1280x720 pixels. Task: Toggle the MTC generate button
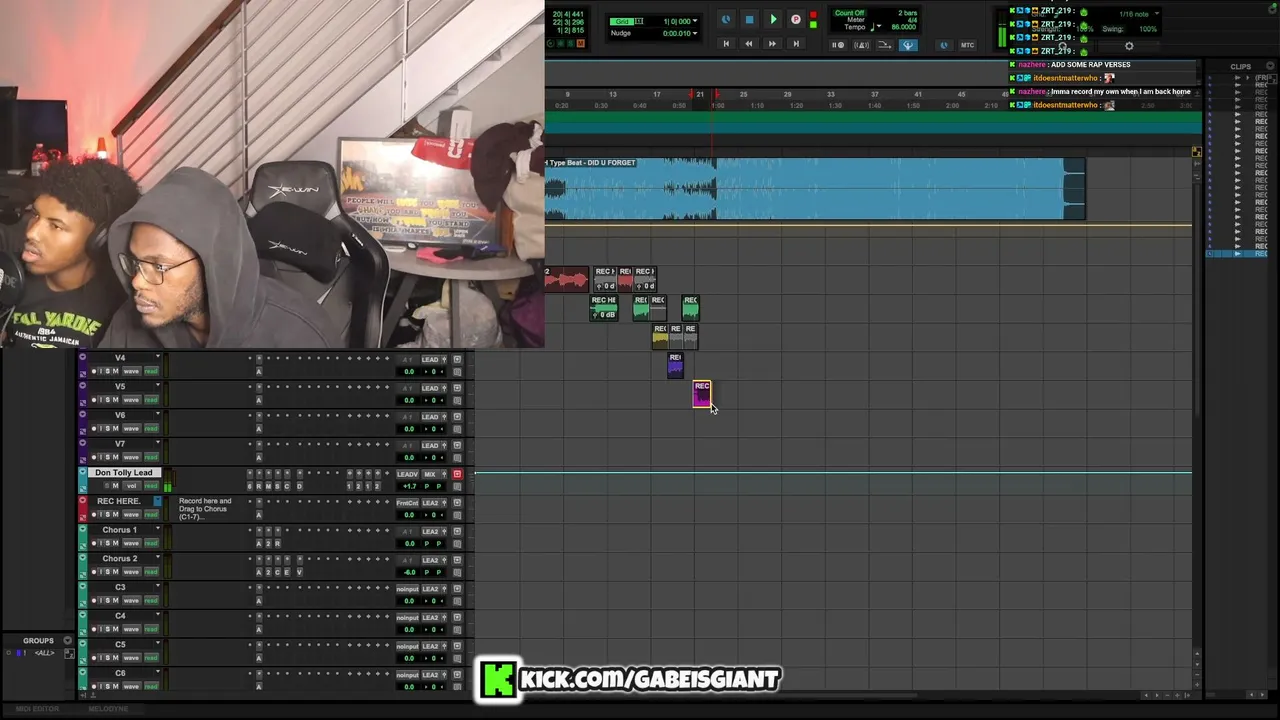click(967, 45)
